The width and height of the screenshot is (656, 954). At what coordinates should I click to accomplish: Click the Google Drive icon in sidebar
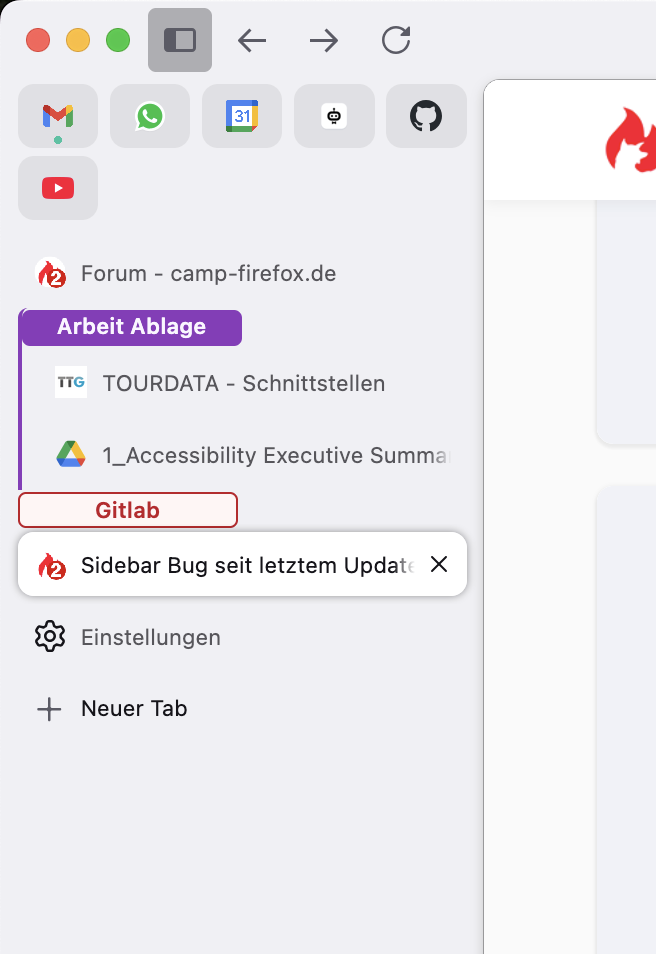(x=71, y=456)
